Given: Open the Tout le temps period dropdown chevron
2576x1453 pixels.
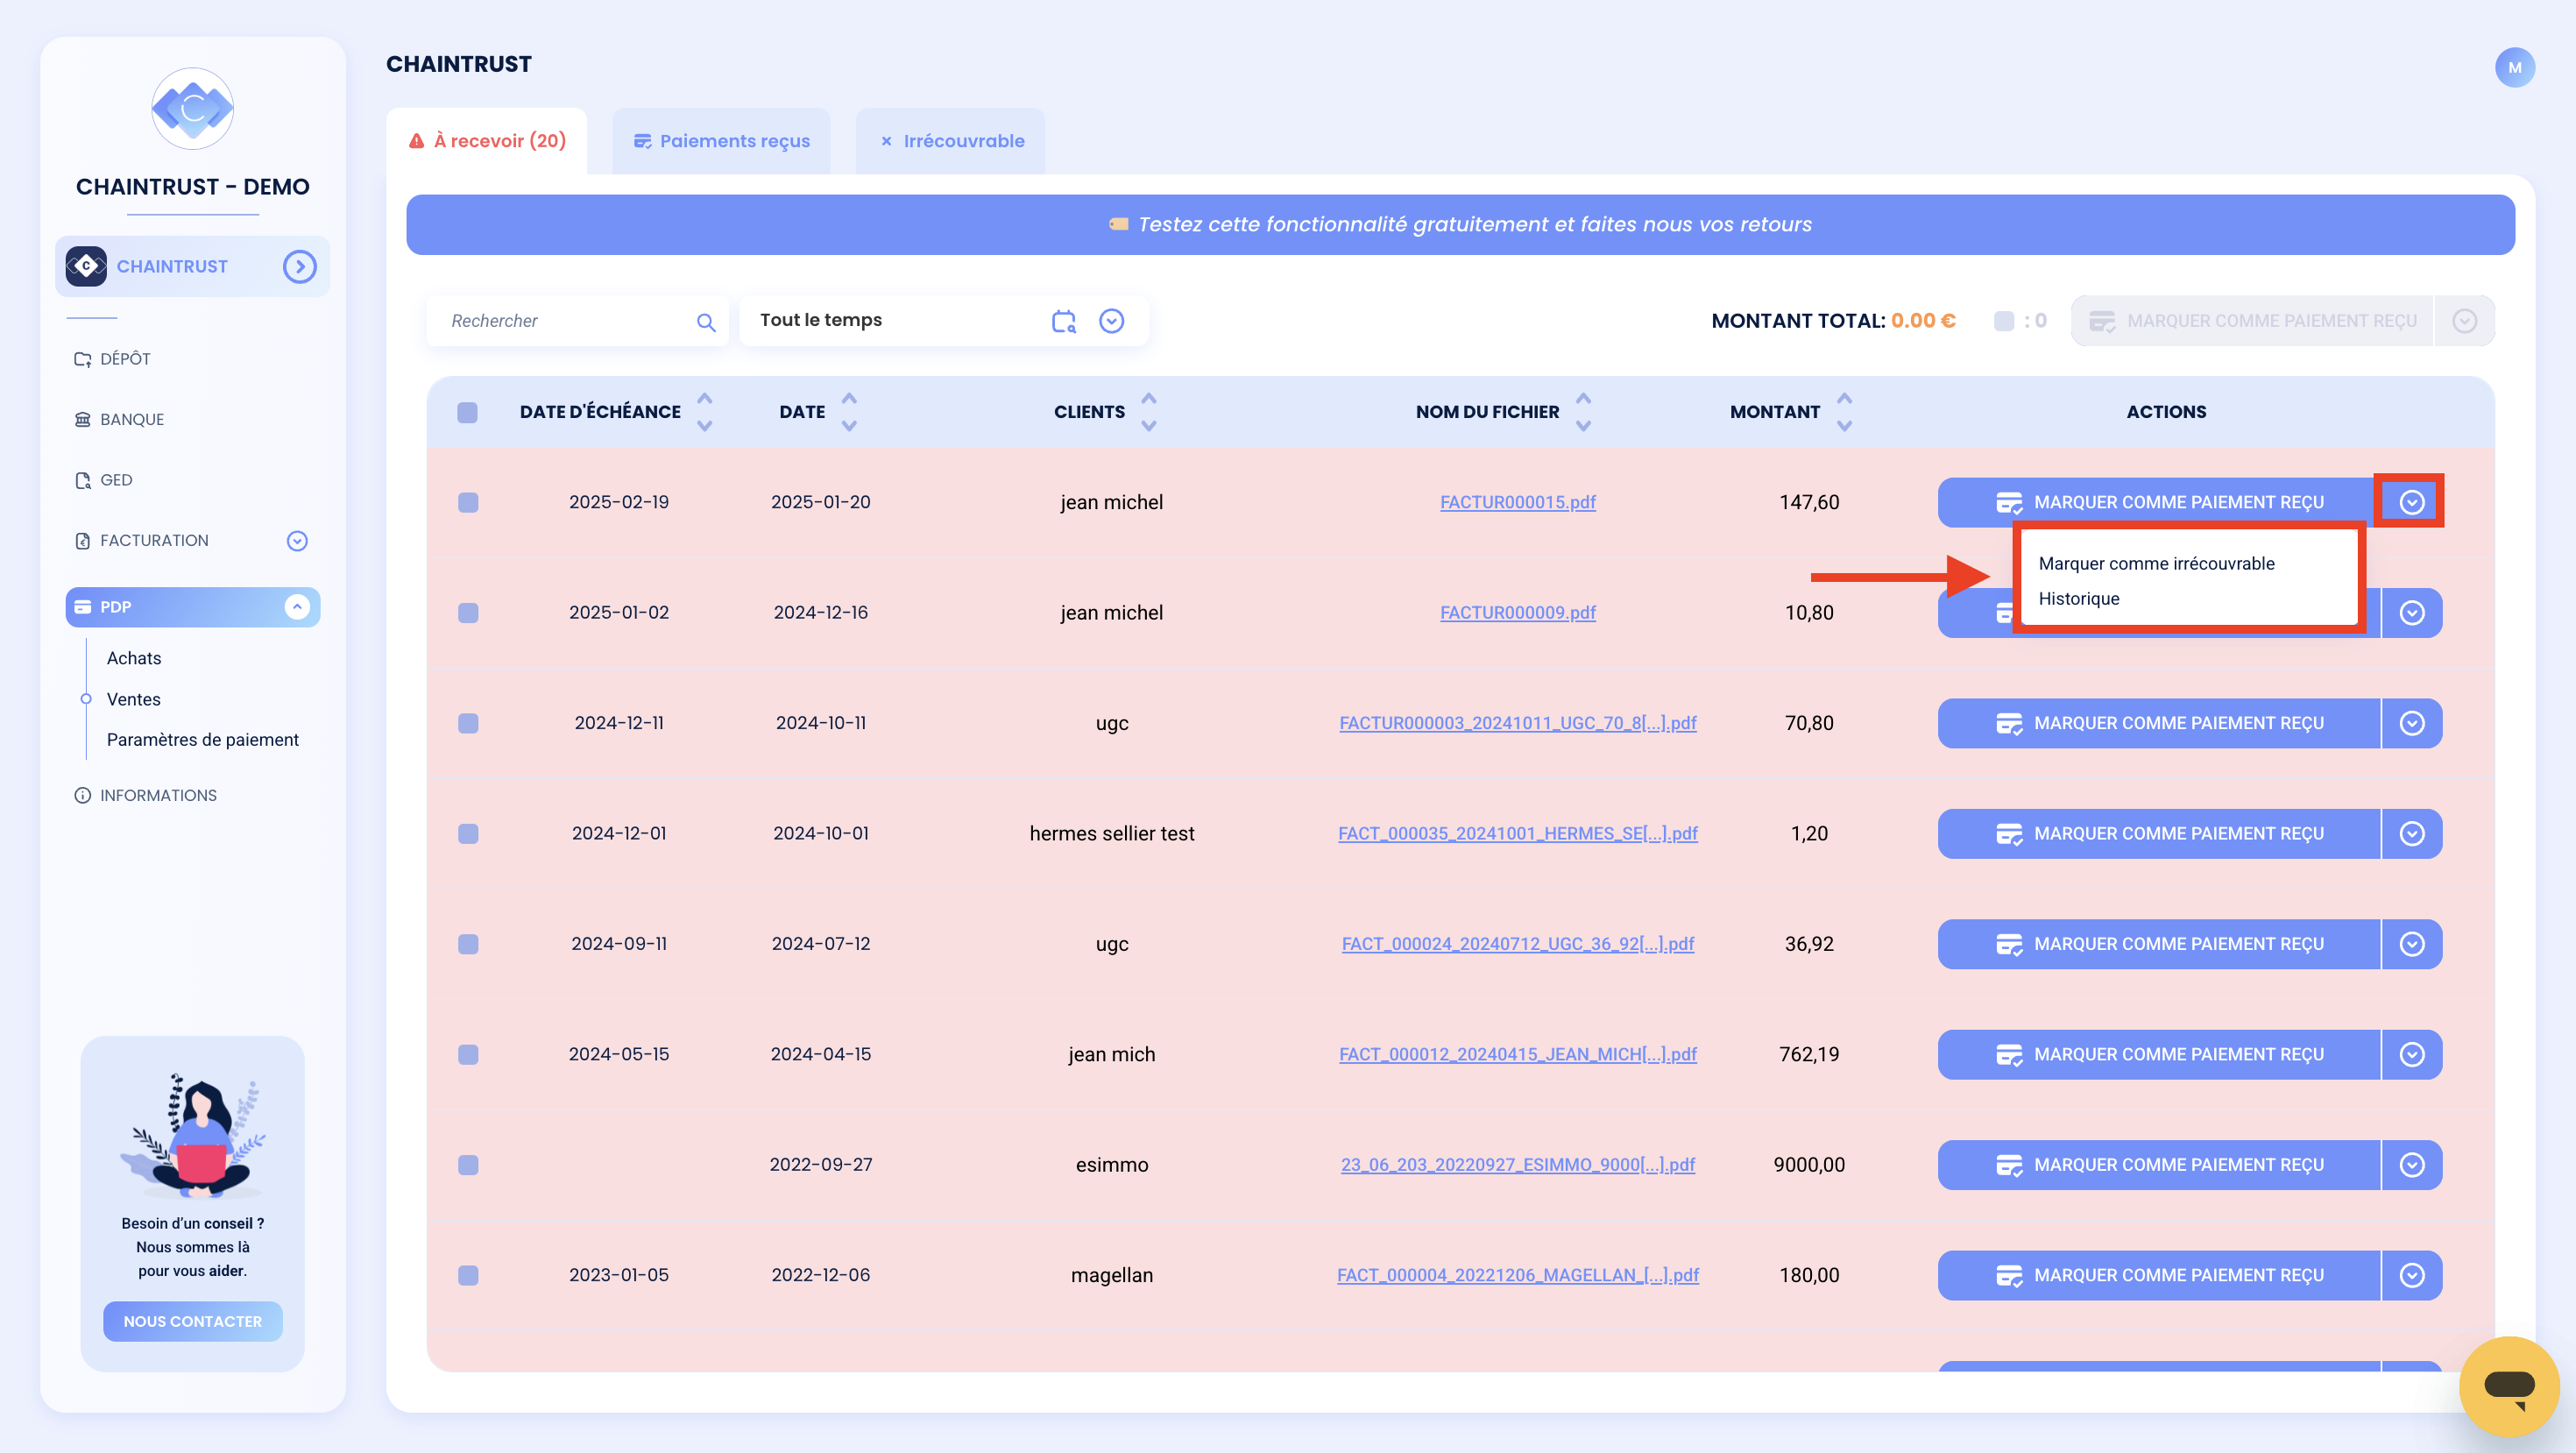Looking at the screenshot, I should [1111, 321].
